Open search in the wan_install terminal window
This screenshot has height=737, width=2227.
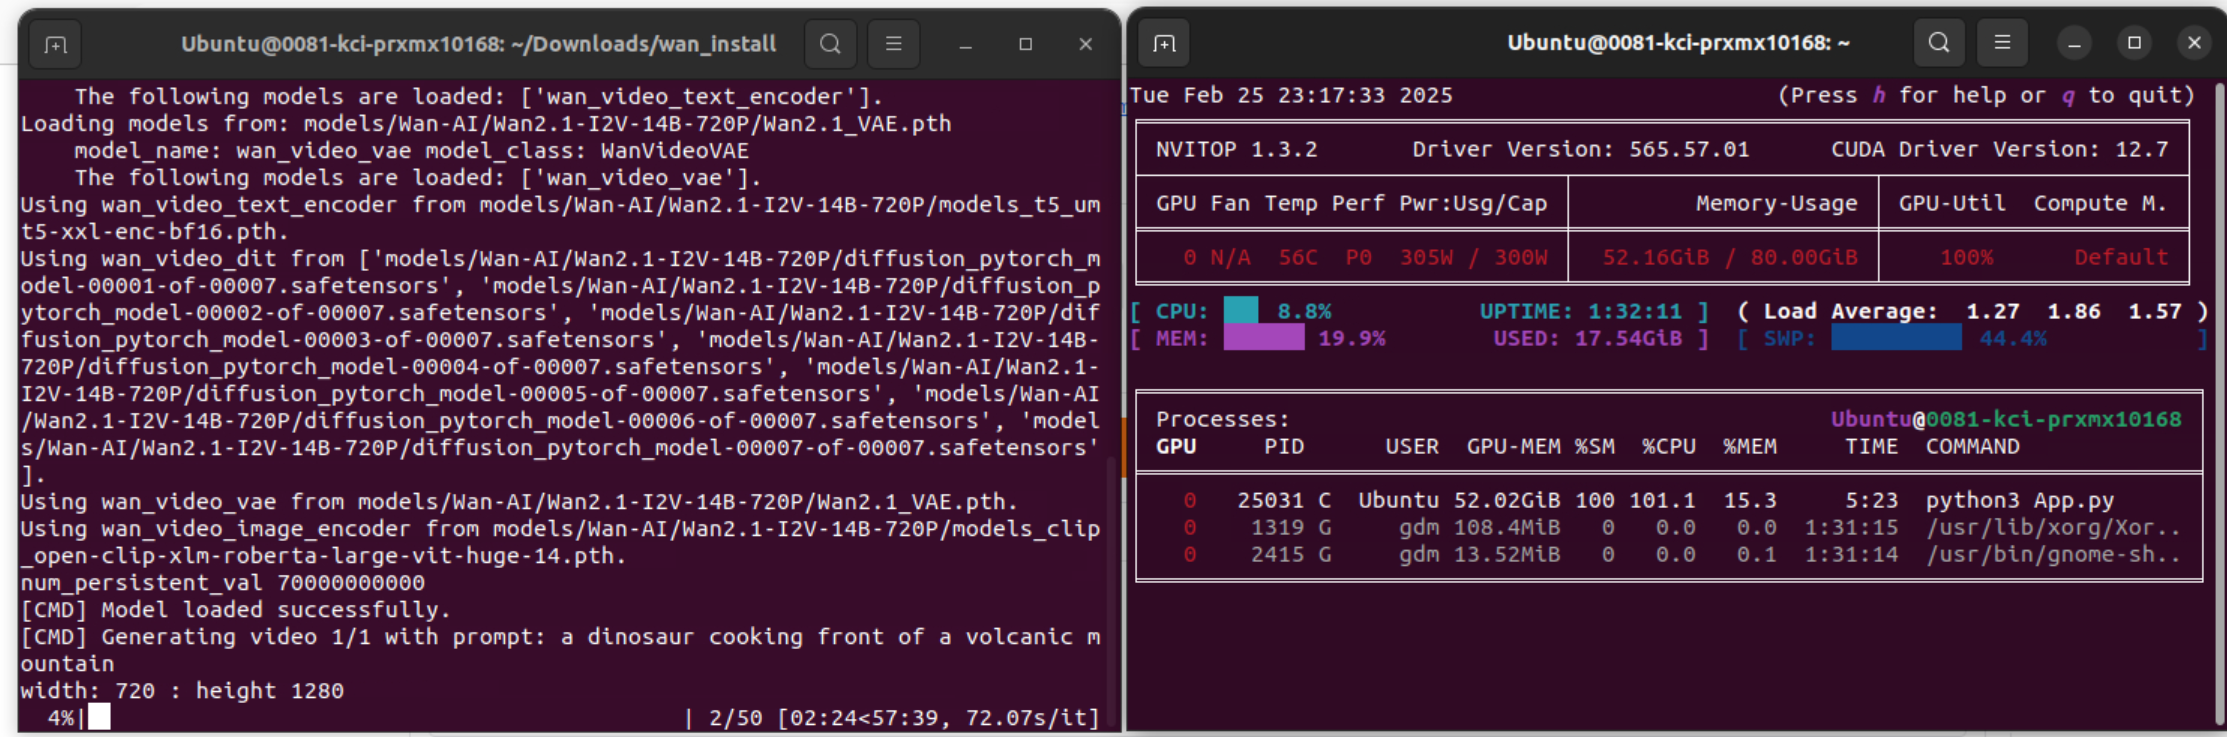click(830, 44)
